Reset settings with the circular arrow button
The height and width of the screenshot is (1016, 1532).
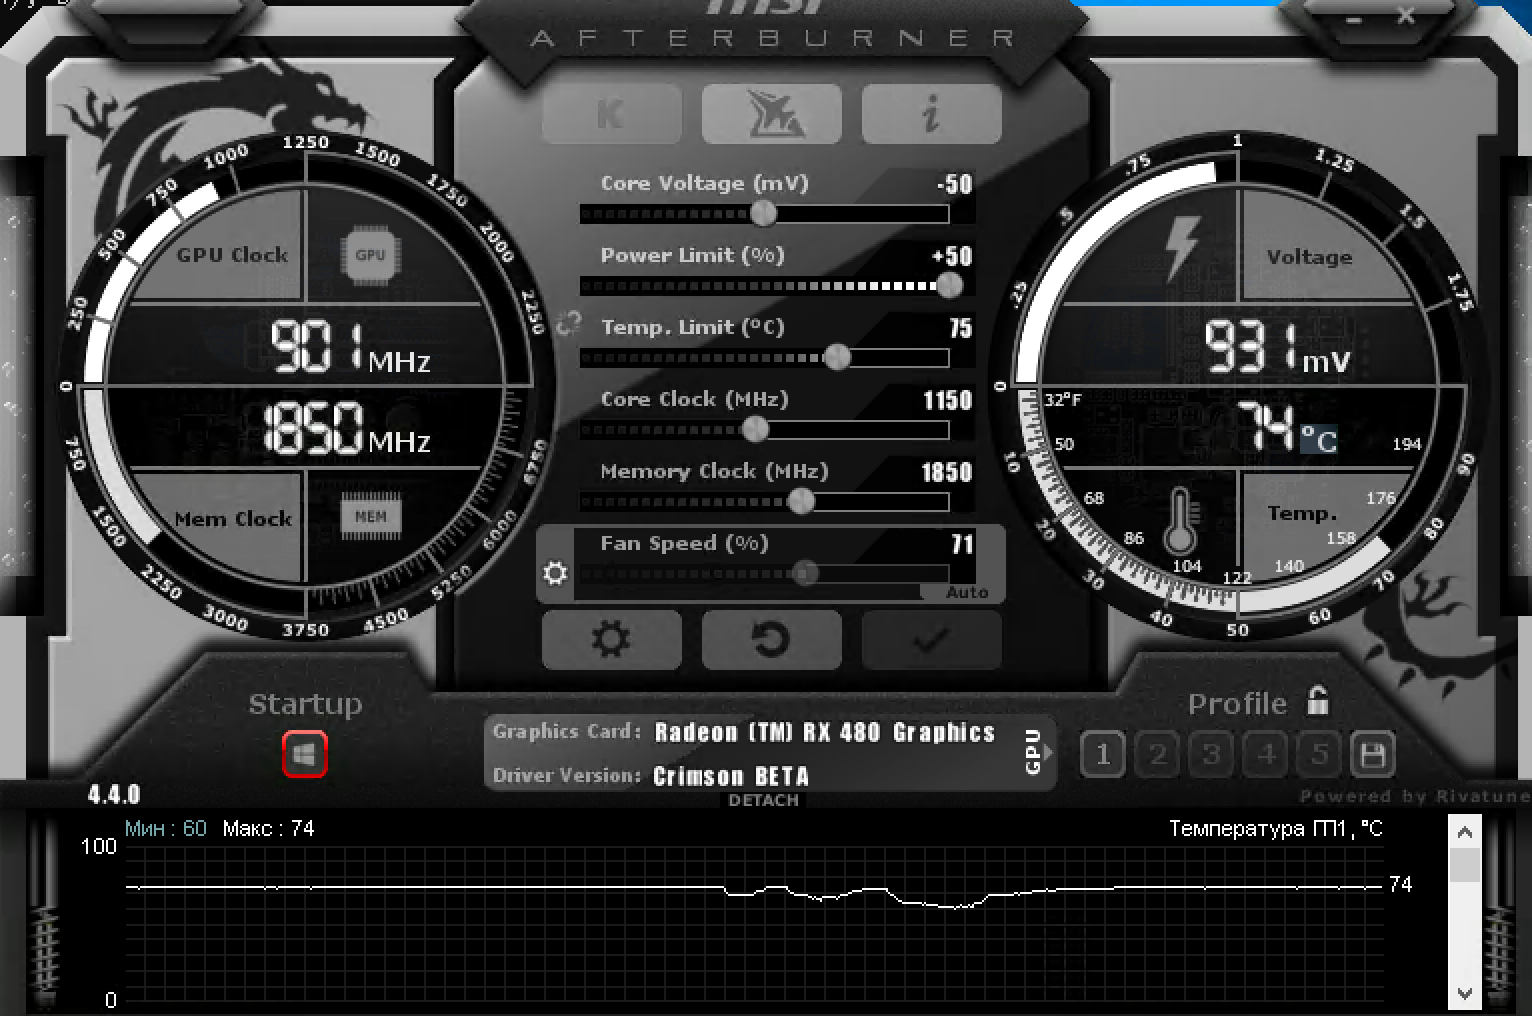pyautogui.click(x=771, y=639)
